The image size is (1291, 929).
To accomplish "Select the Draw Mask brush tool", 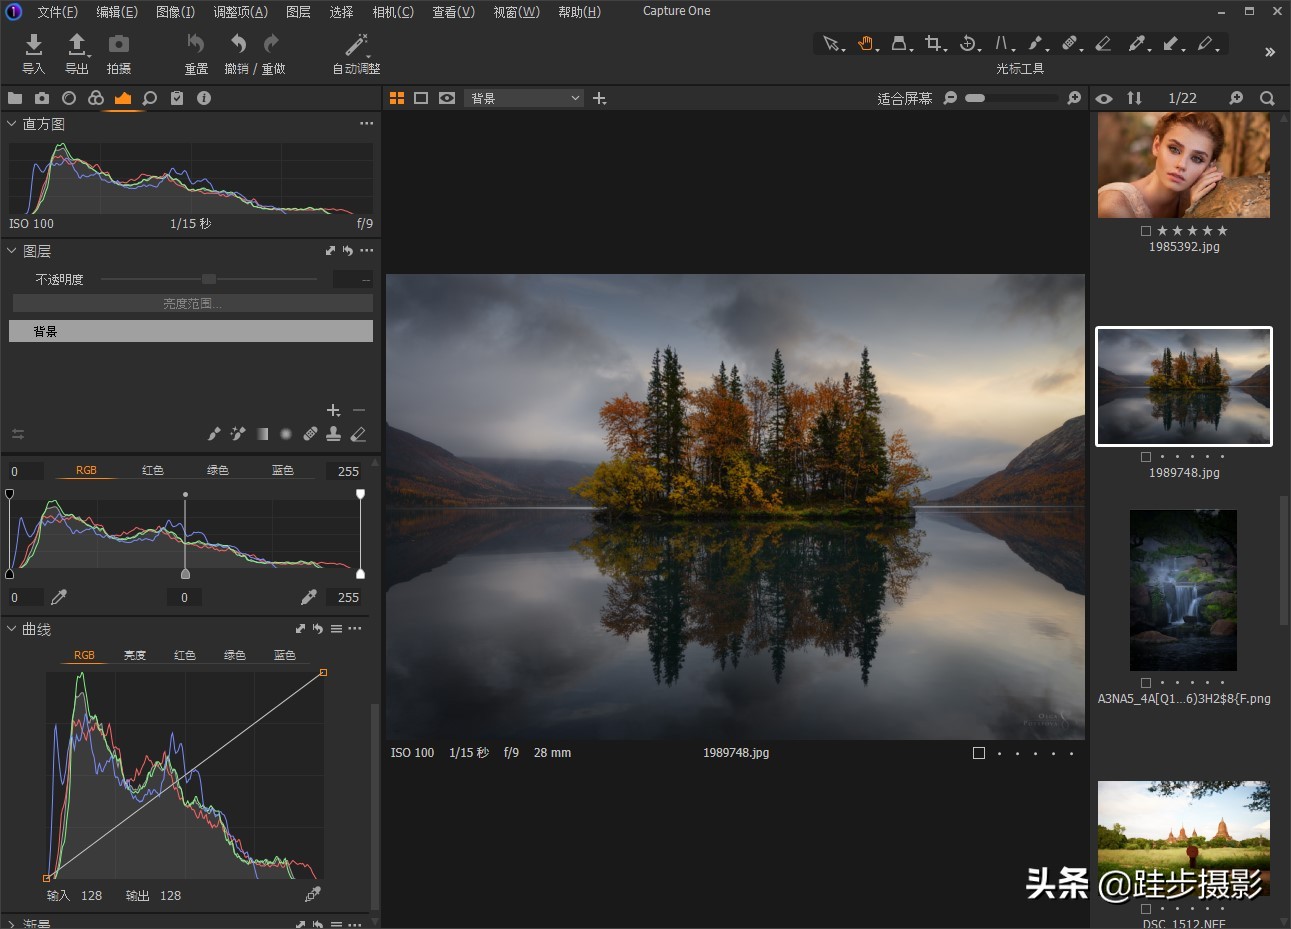I will pyautogui.click(x=1037, y=44).
